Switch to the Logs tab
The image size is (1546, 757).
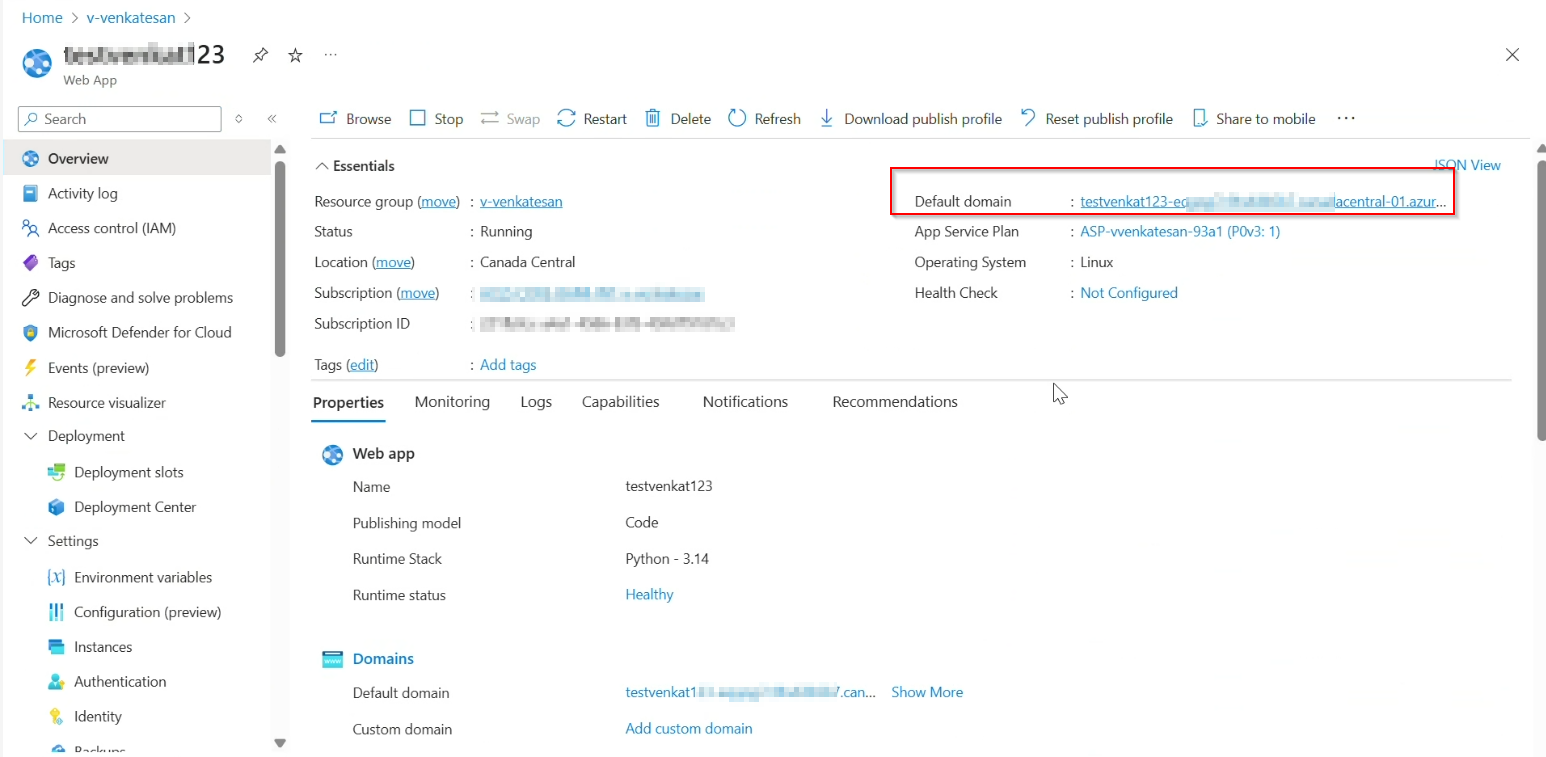point(536,401)
